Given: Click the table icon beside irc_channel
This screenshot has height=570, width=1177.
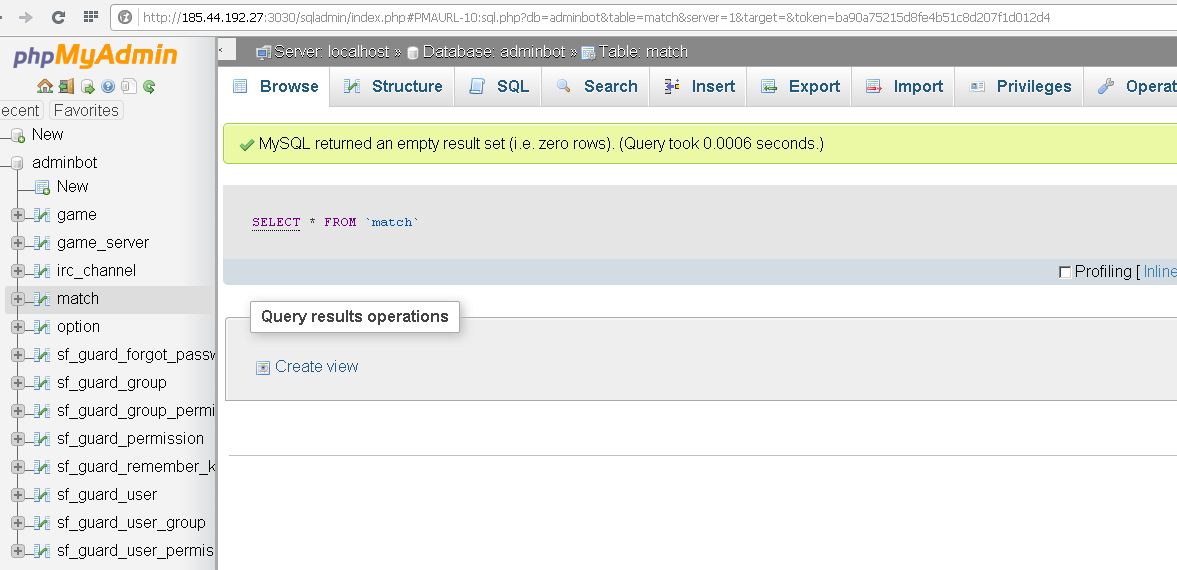Looking at the screenshot, I should pyautogui.click(x=43, y=271).
